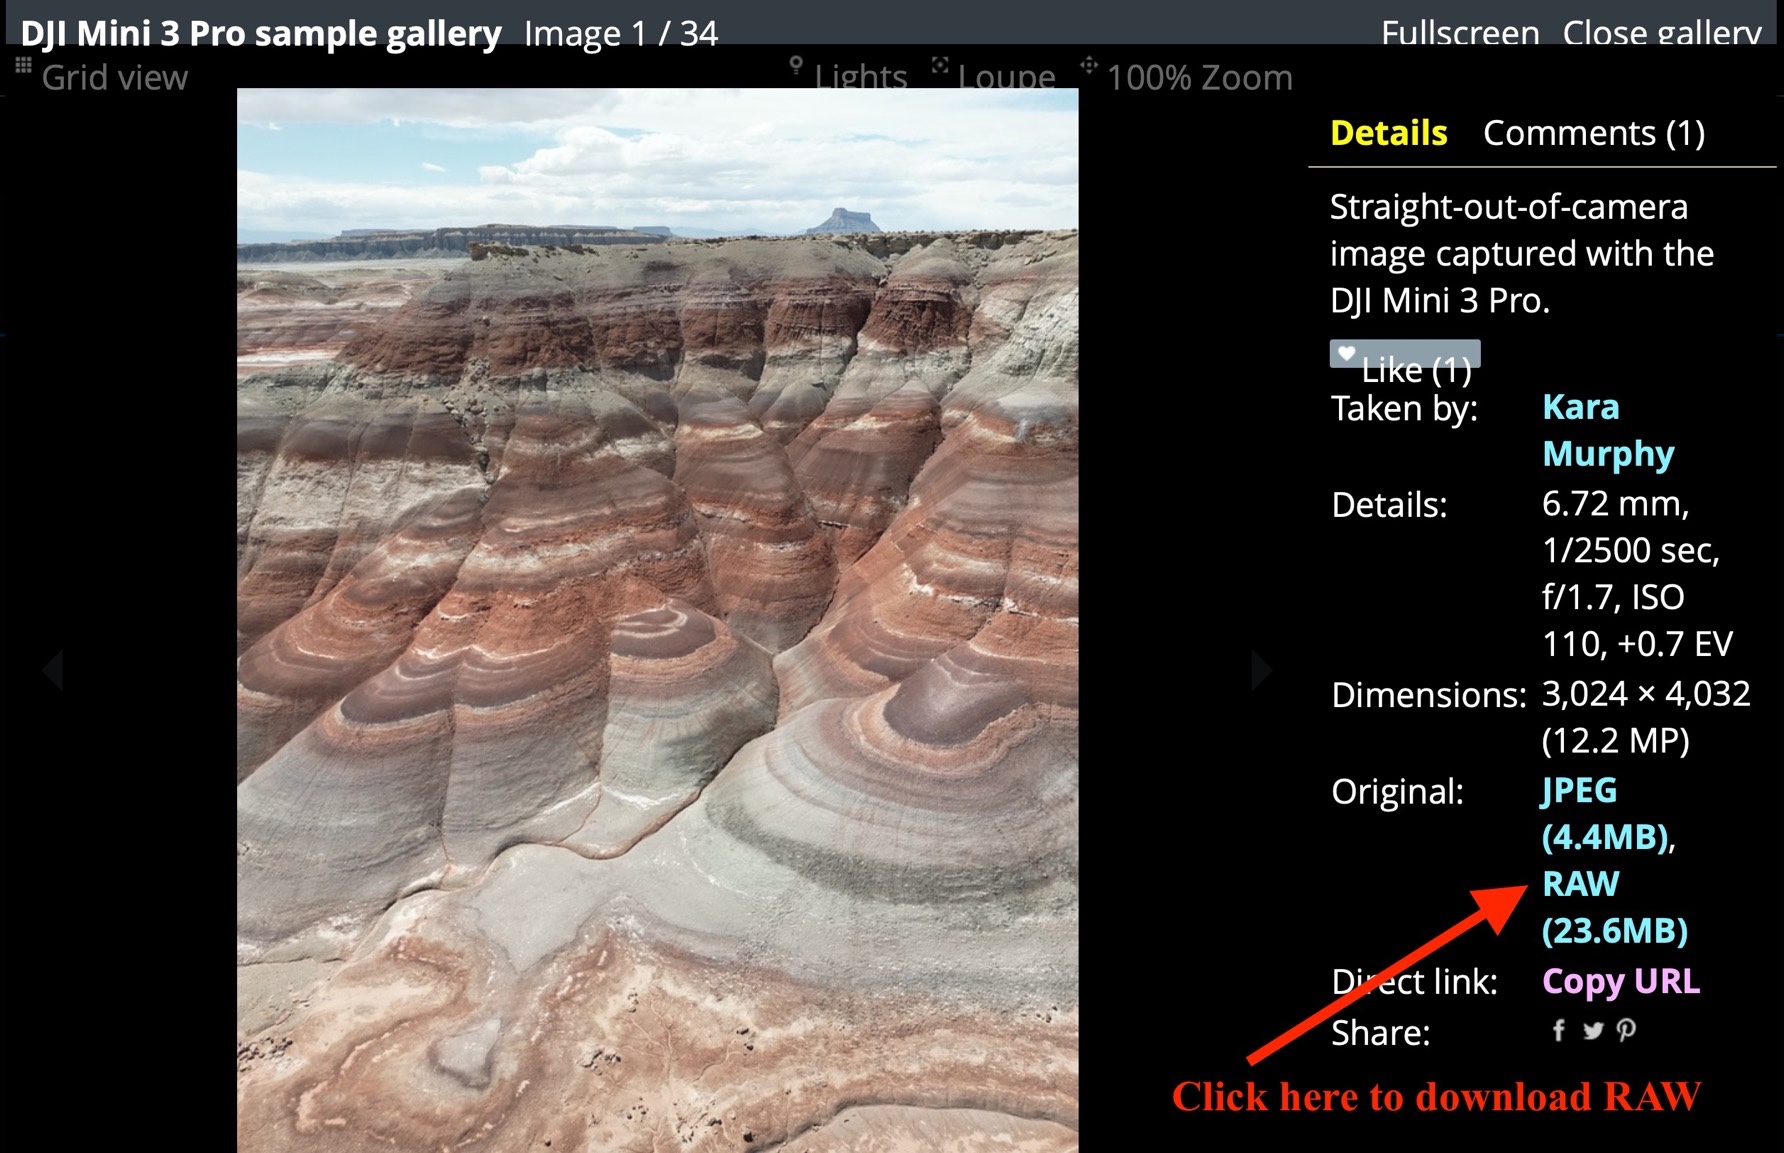Switch to the Details tab
Image resolution: width=1784 pixels, height=1153 pixels.
pos(1388,133)
